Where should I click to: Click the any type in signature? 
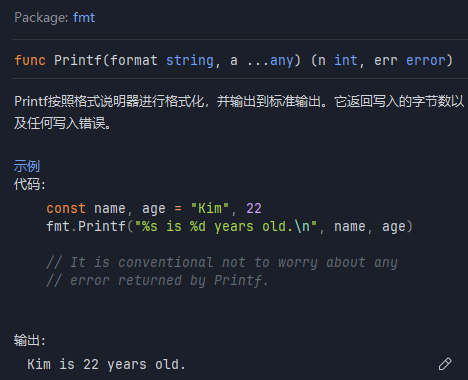281,60
